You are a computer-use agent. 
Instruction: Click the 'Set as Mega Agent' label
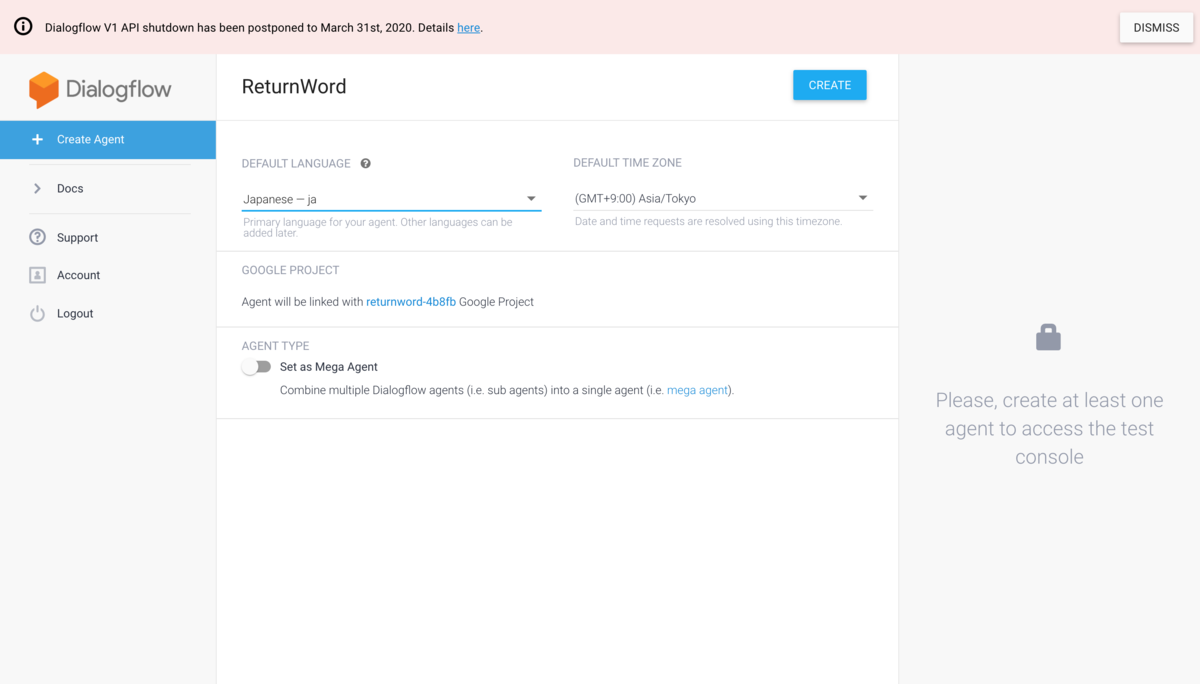[329, 367]
